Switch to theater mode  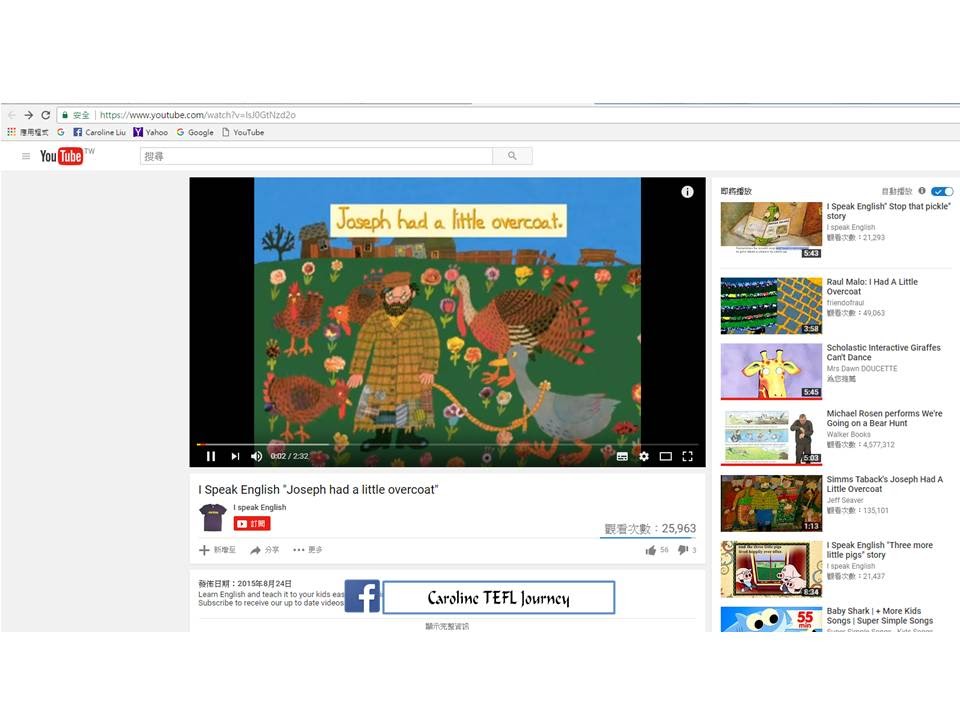pyautogui.click(x=666, y=456)
